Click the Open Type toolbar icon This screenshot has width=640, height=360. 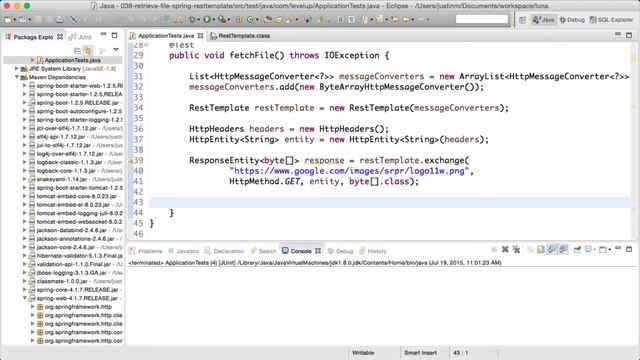(x=268, y=19)
